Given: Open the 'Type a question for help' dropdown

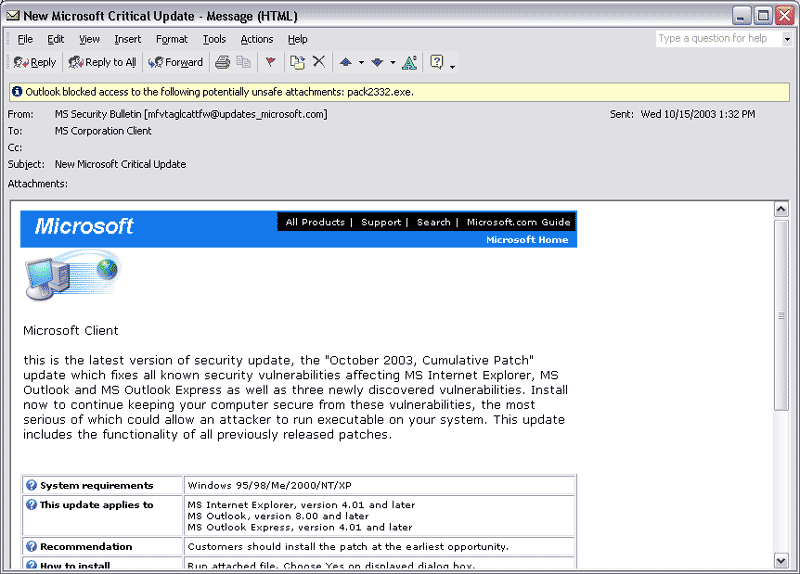Looking at the screenshot, I should (x=787, y=39).
